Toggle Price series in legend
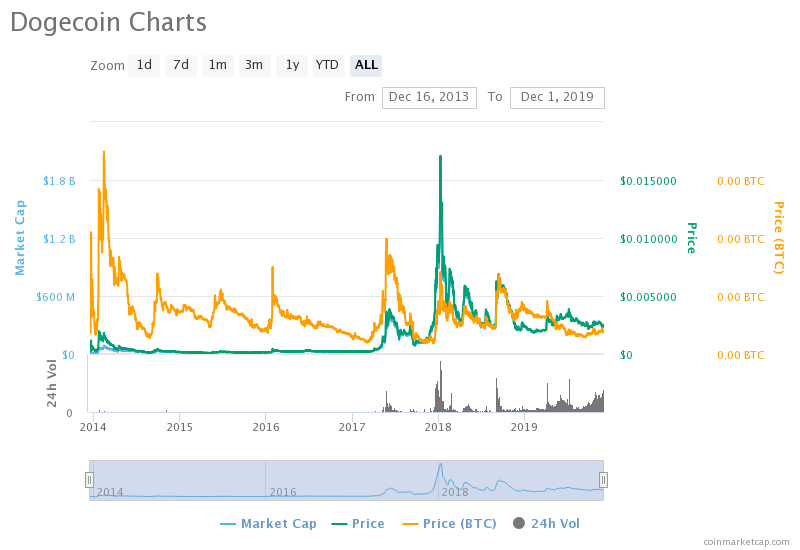The image size is (800, 550). 358,524
